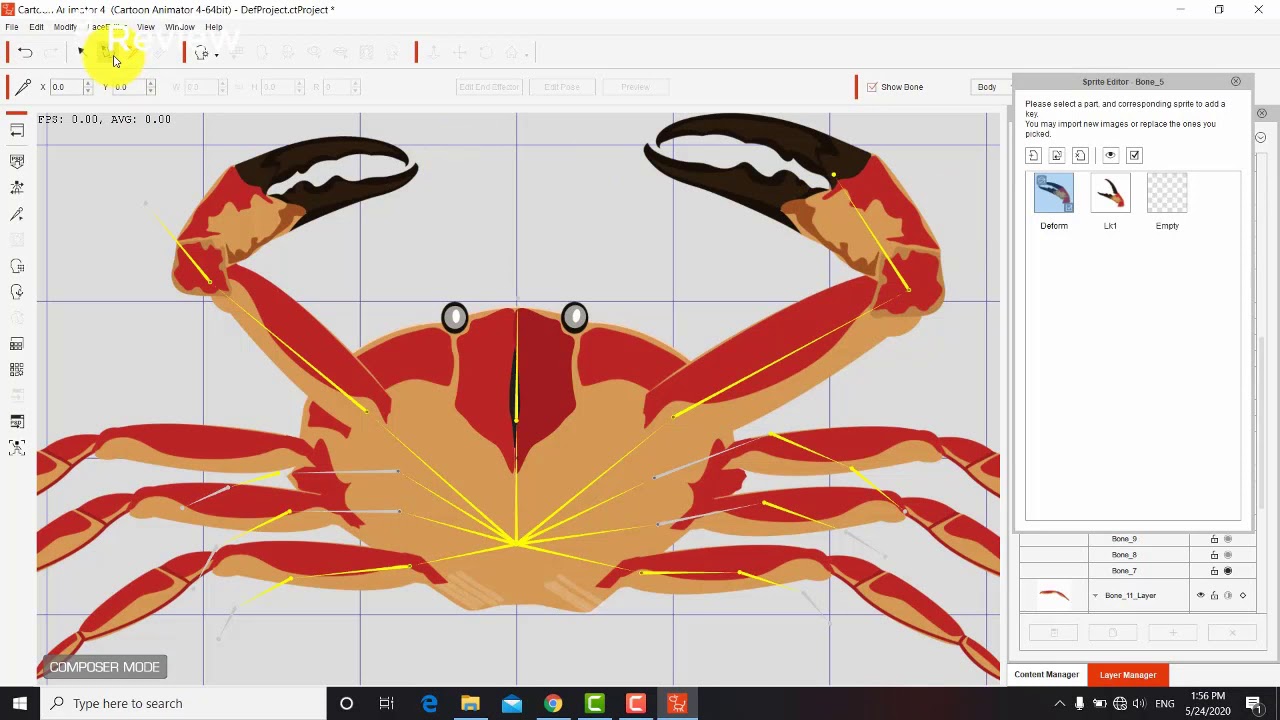Select the Empty sprite thumbnail
This screenshot has width=1280, height=720.
pyautogui.click(x=1167, y=193)
